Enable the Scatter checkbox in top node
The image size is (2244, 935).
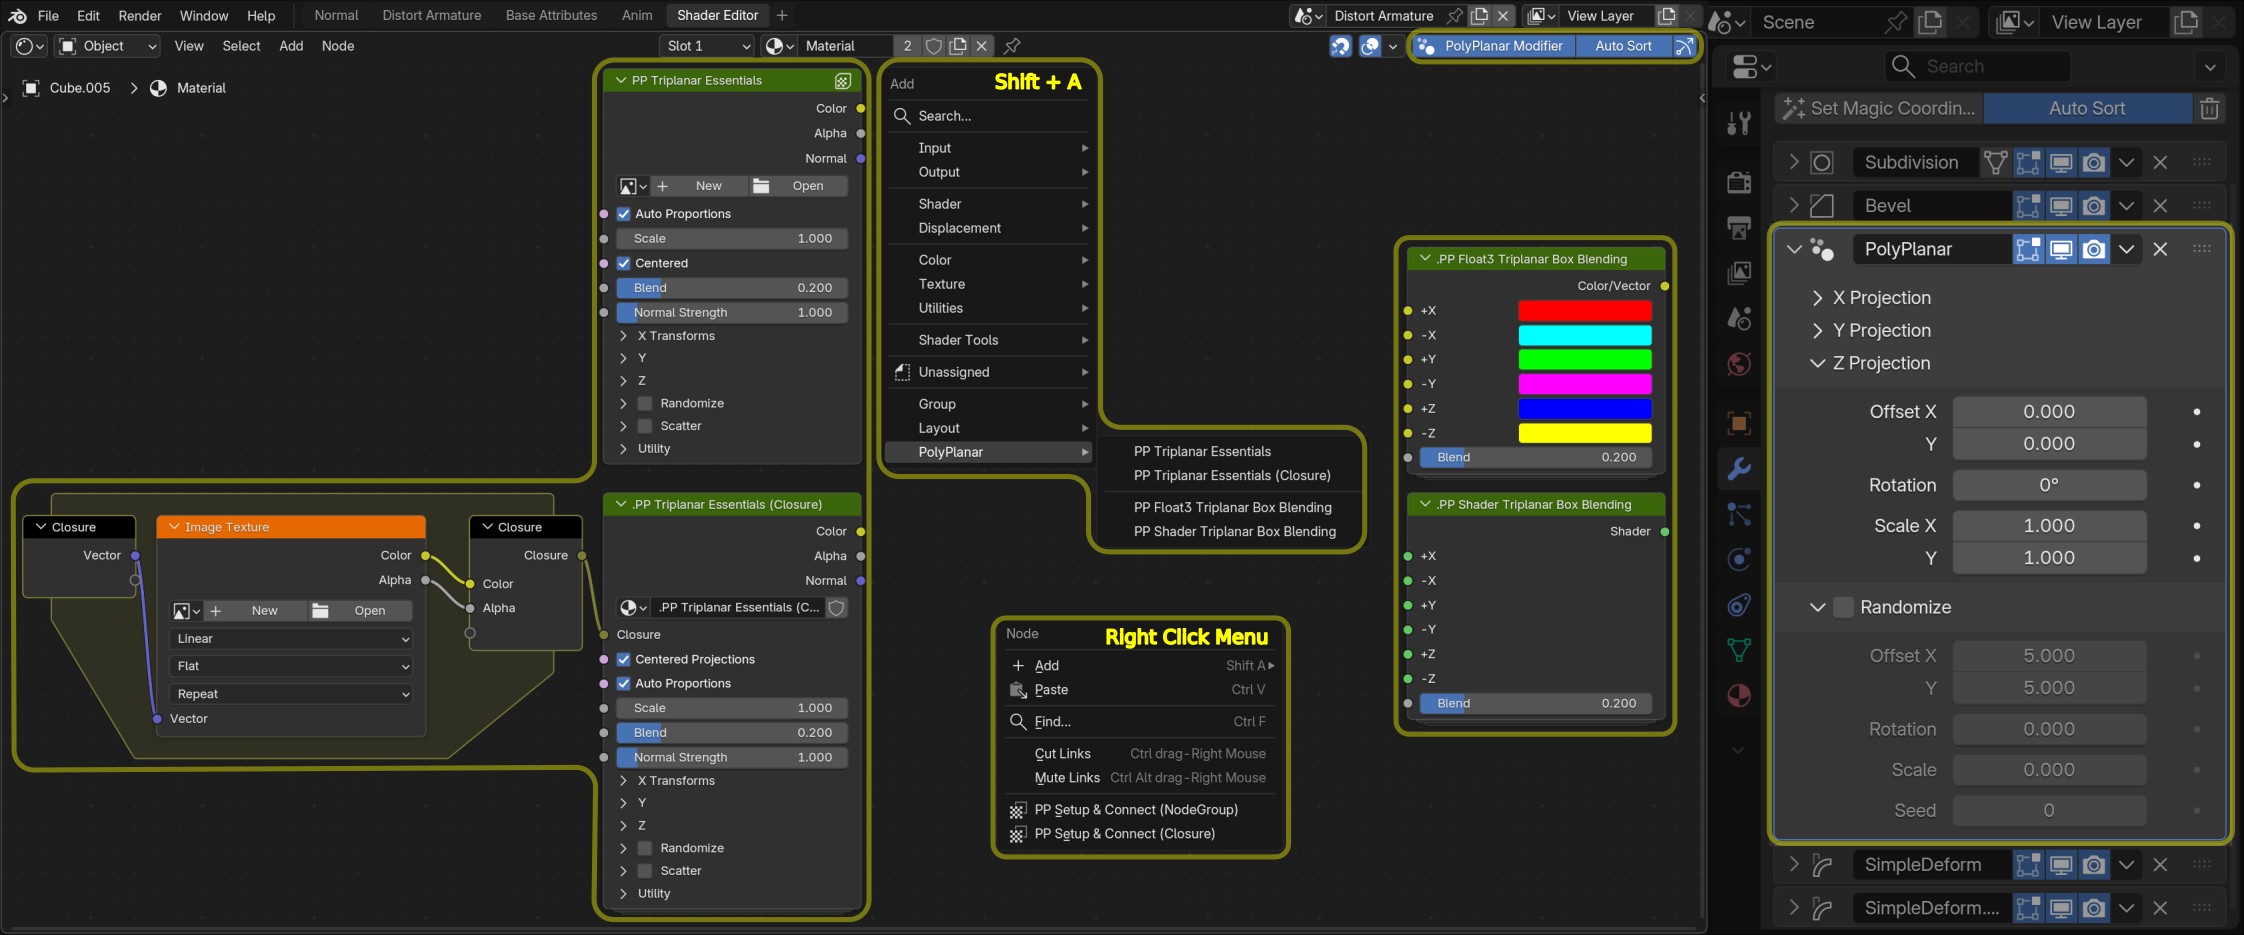645,426
